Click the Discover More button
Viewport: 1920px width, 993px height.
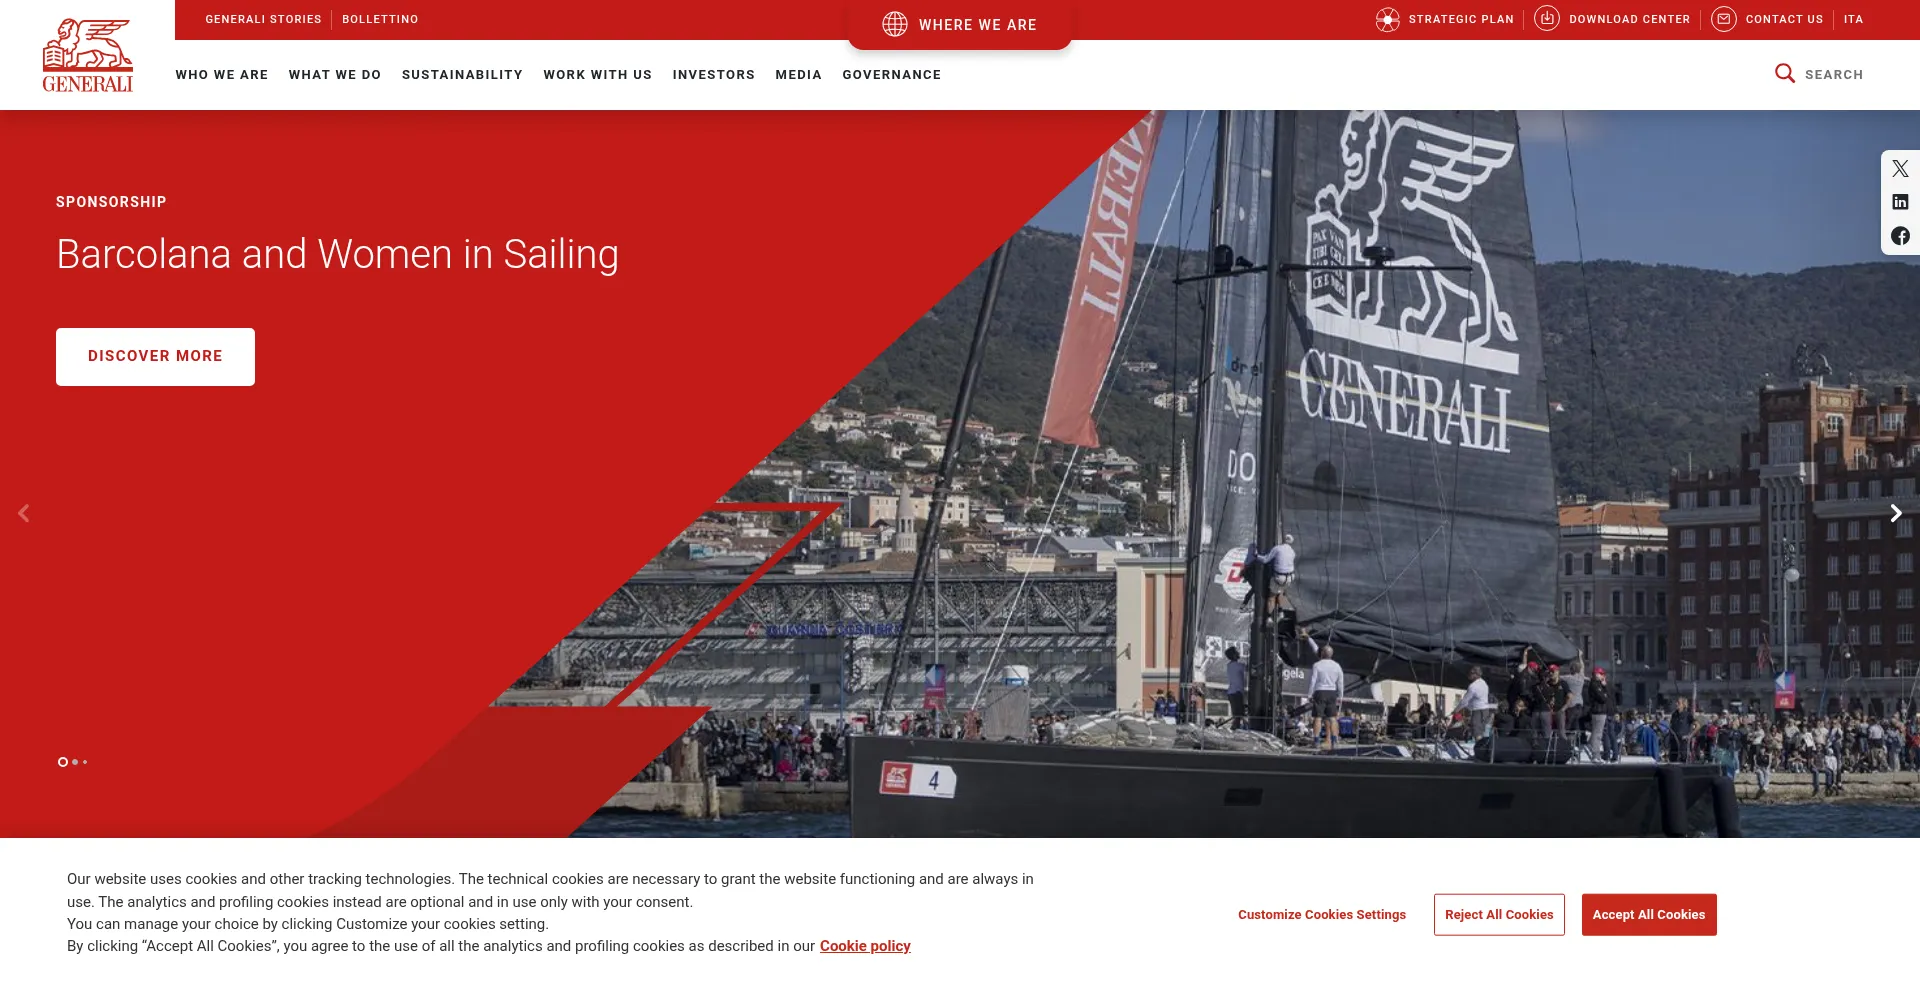coord(155,357)
